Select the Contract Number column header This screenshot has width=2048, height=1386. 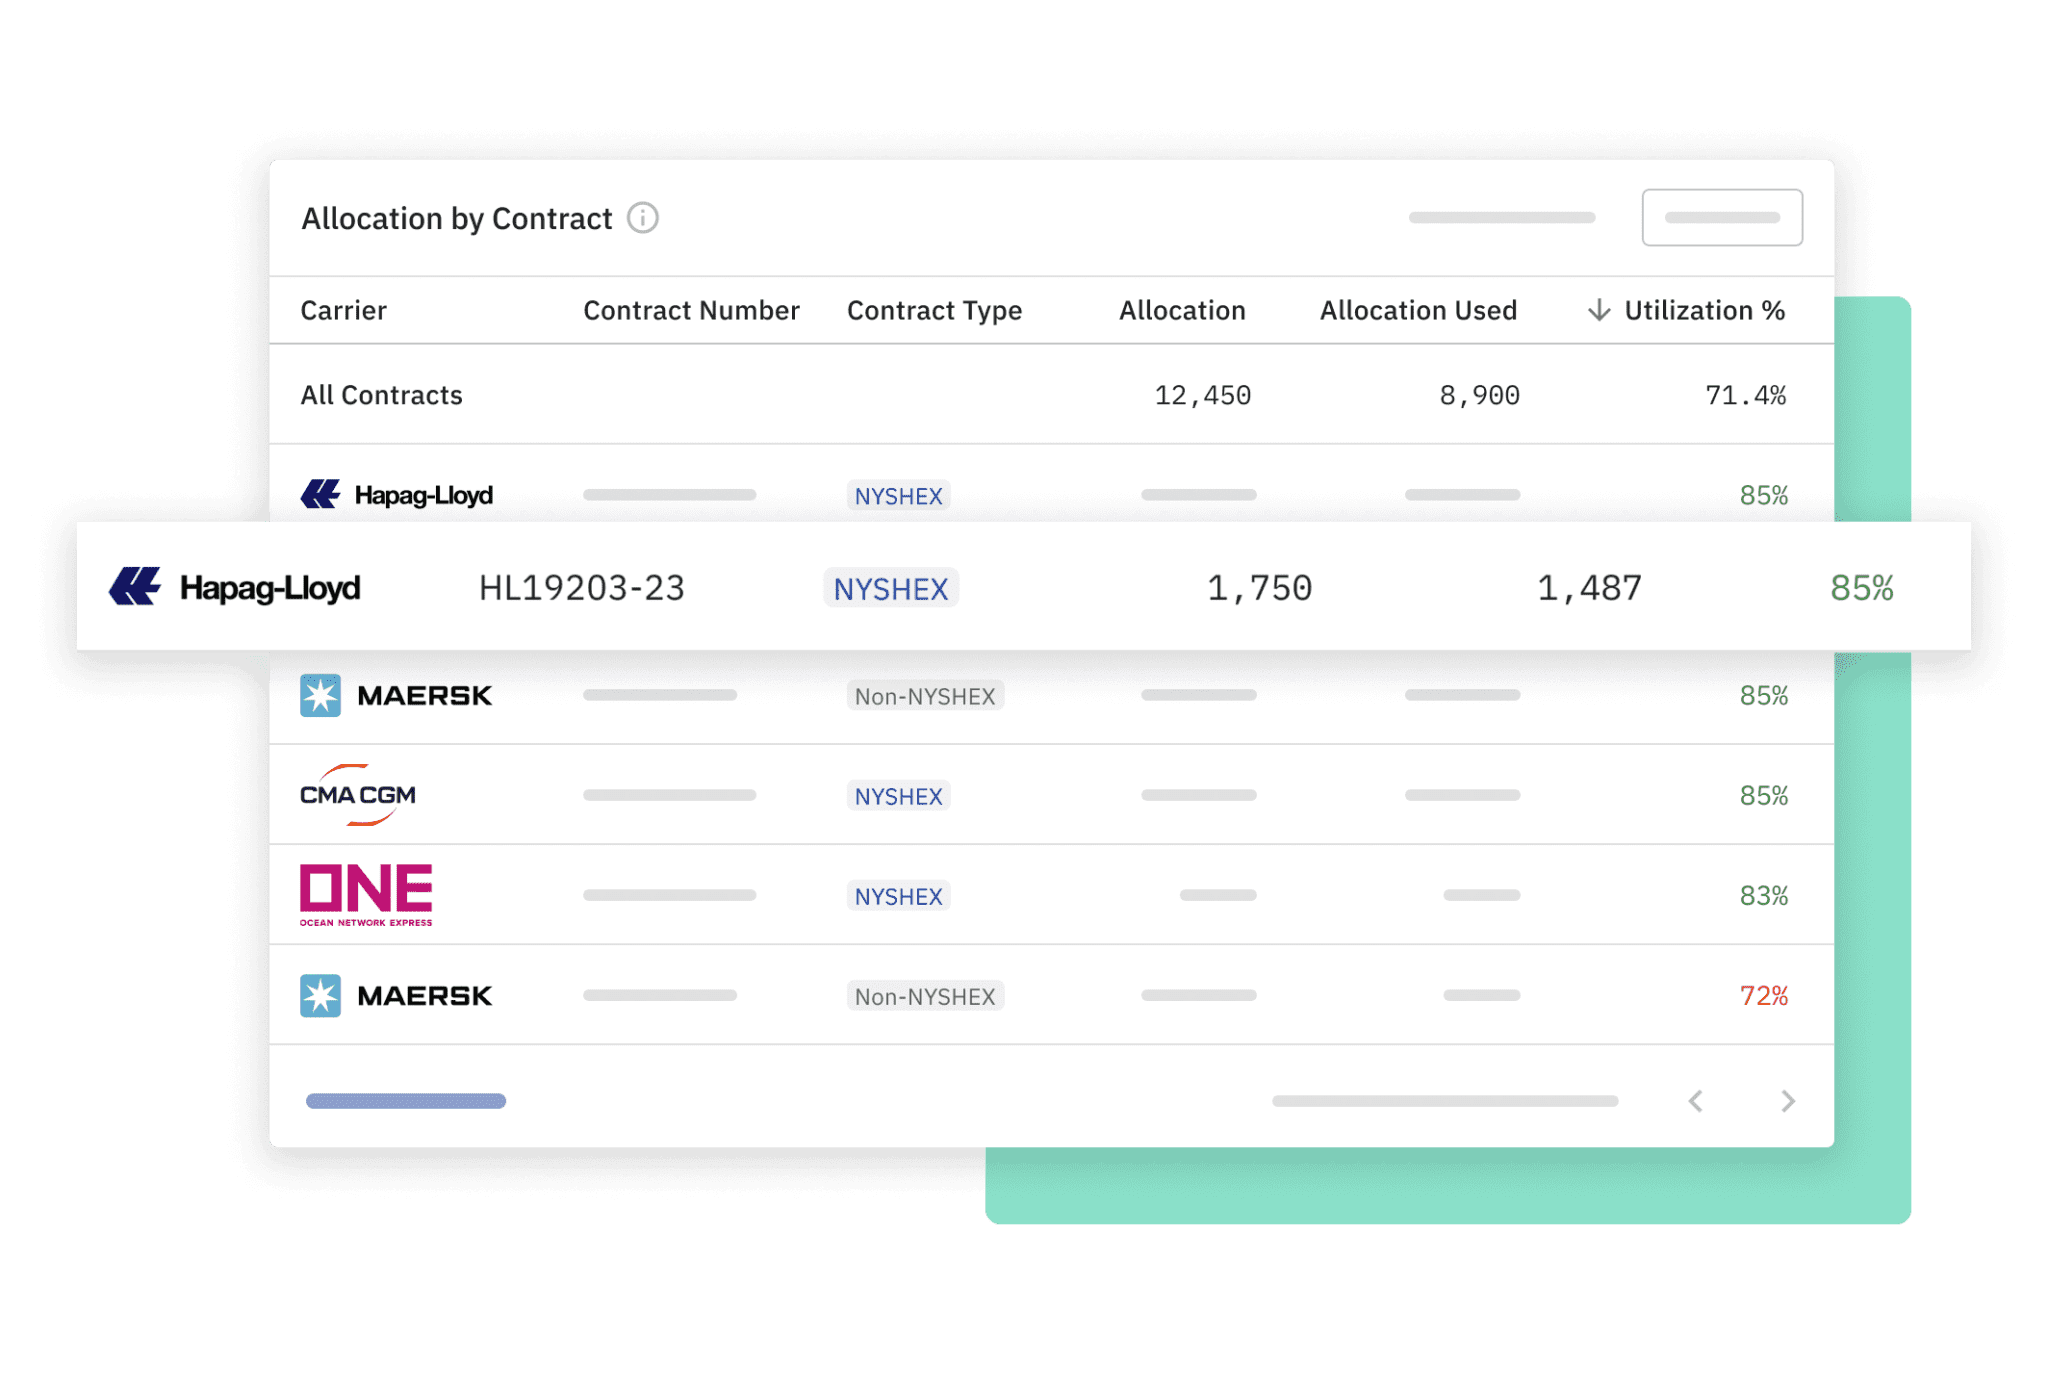691,310
